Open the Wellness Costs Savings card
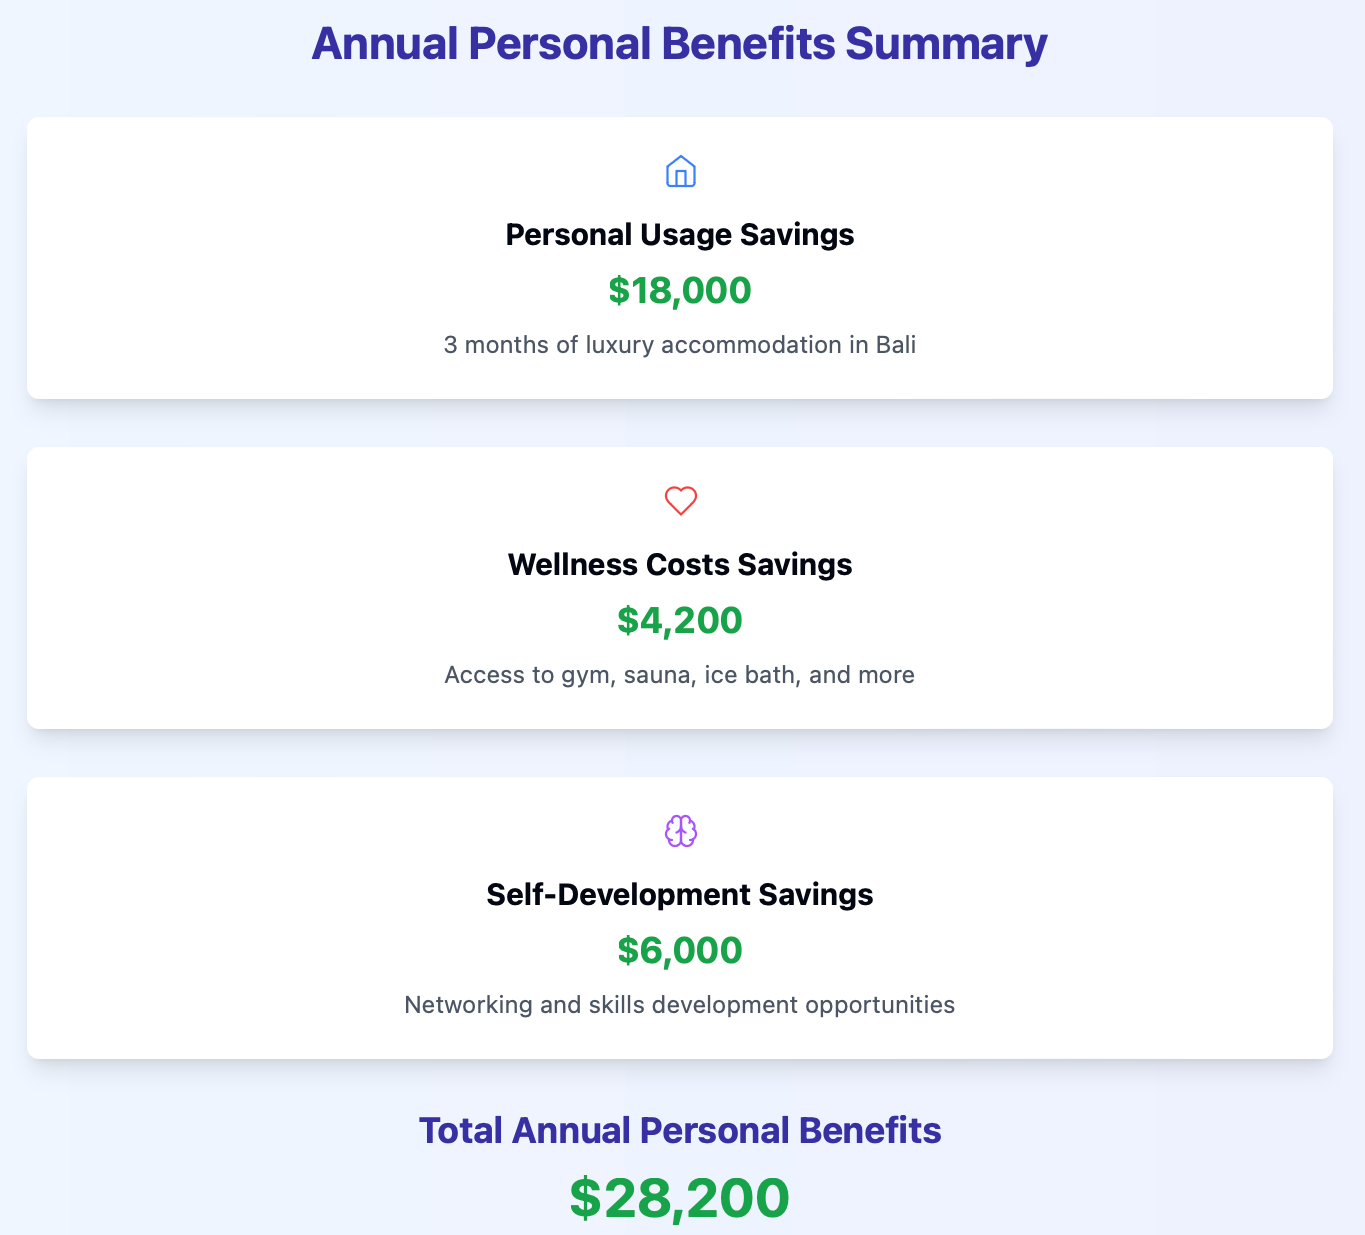 680,588
